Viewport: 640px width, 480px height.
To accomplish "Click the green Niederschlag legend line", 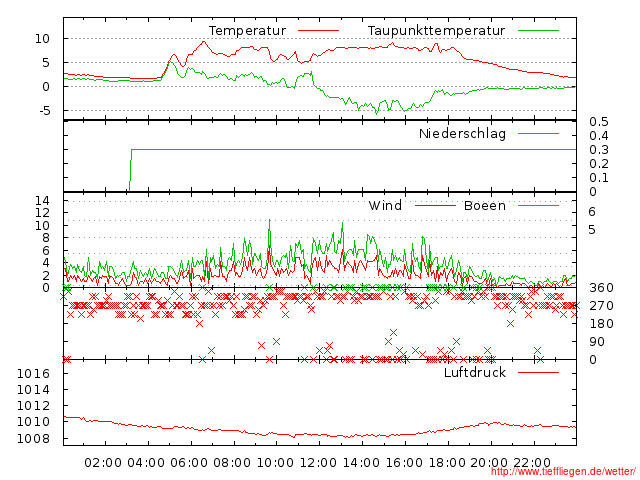I will point(538,133).
